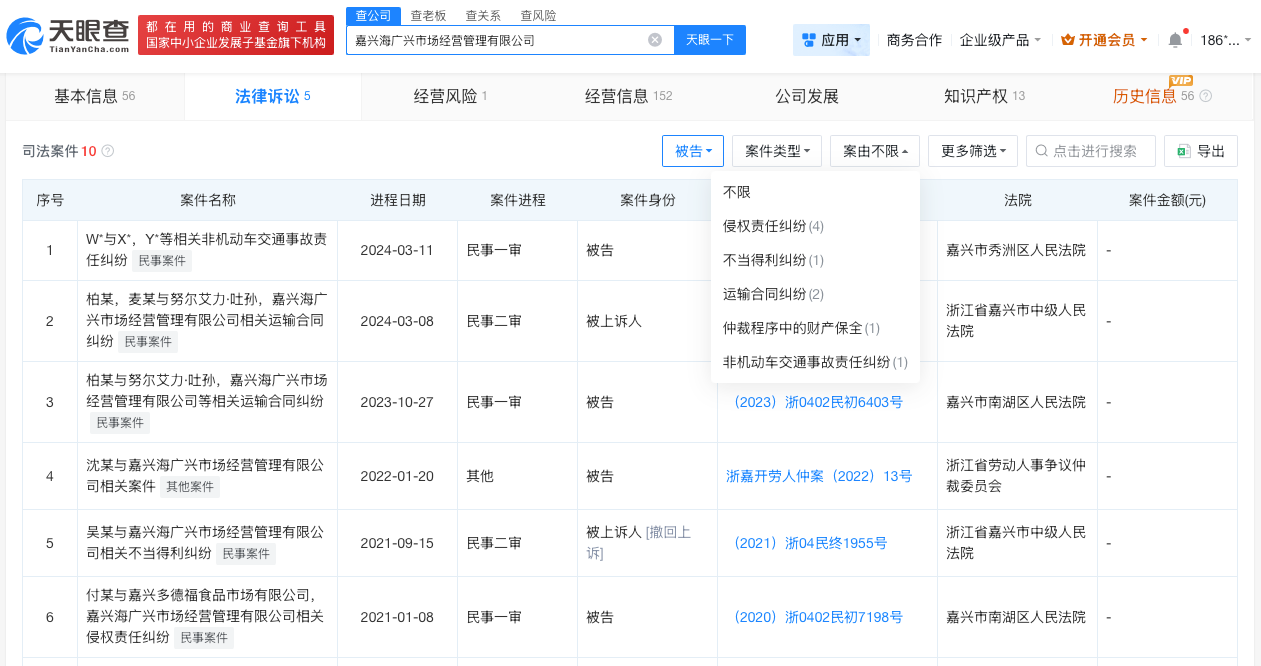The width and height of the screenshot is (1261, 666).
Task: Filter by 侵权责任纠纷 (4)
Action: click(x=815, y=226)
